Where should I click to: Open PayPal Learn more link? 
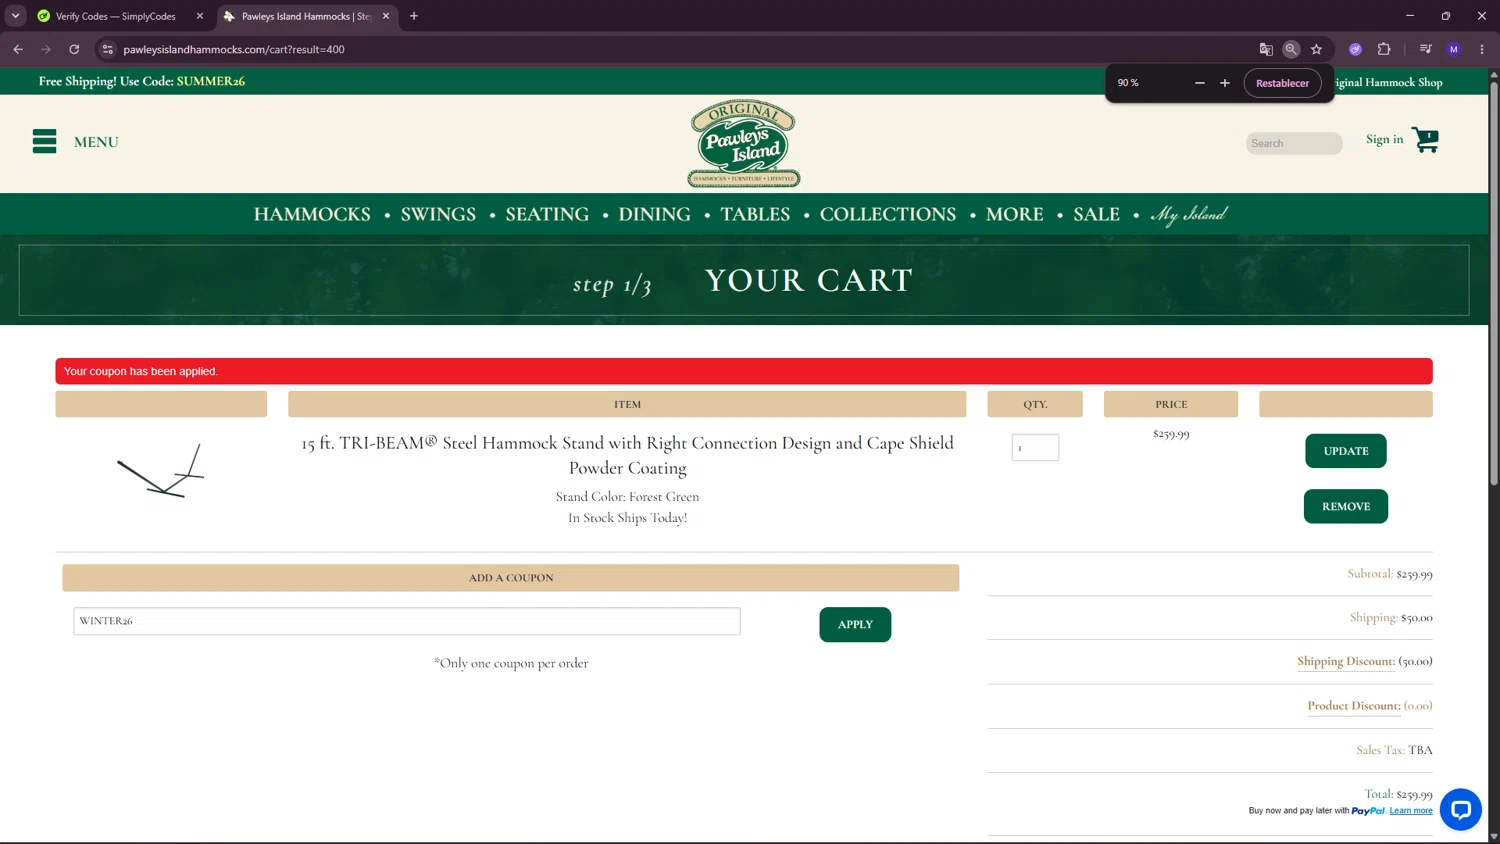click(x=1410, y=811)
